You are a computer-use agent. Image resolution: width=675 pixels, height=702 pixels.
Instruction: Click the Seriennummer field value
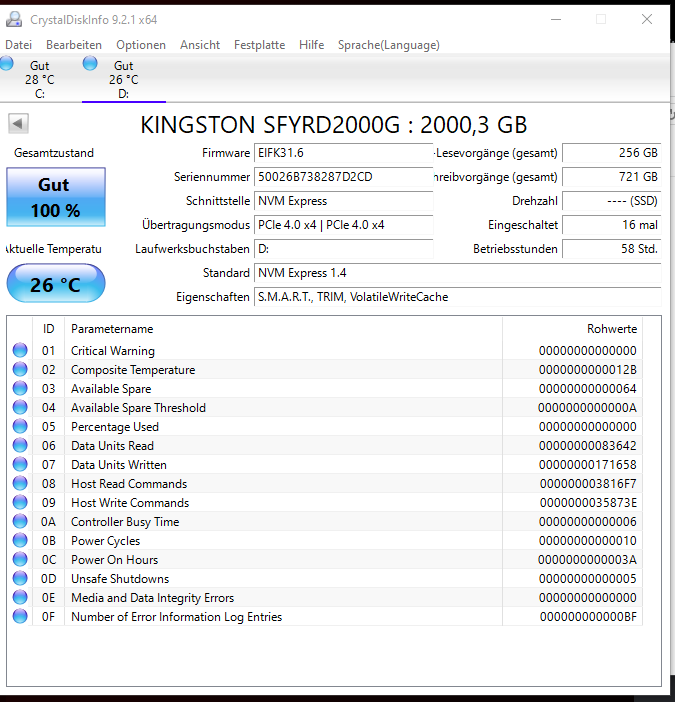pyautogui.click(x=343, y=177)
